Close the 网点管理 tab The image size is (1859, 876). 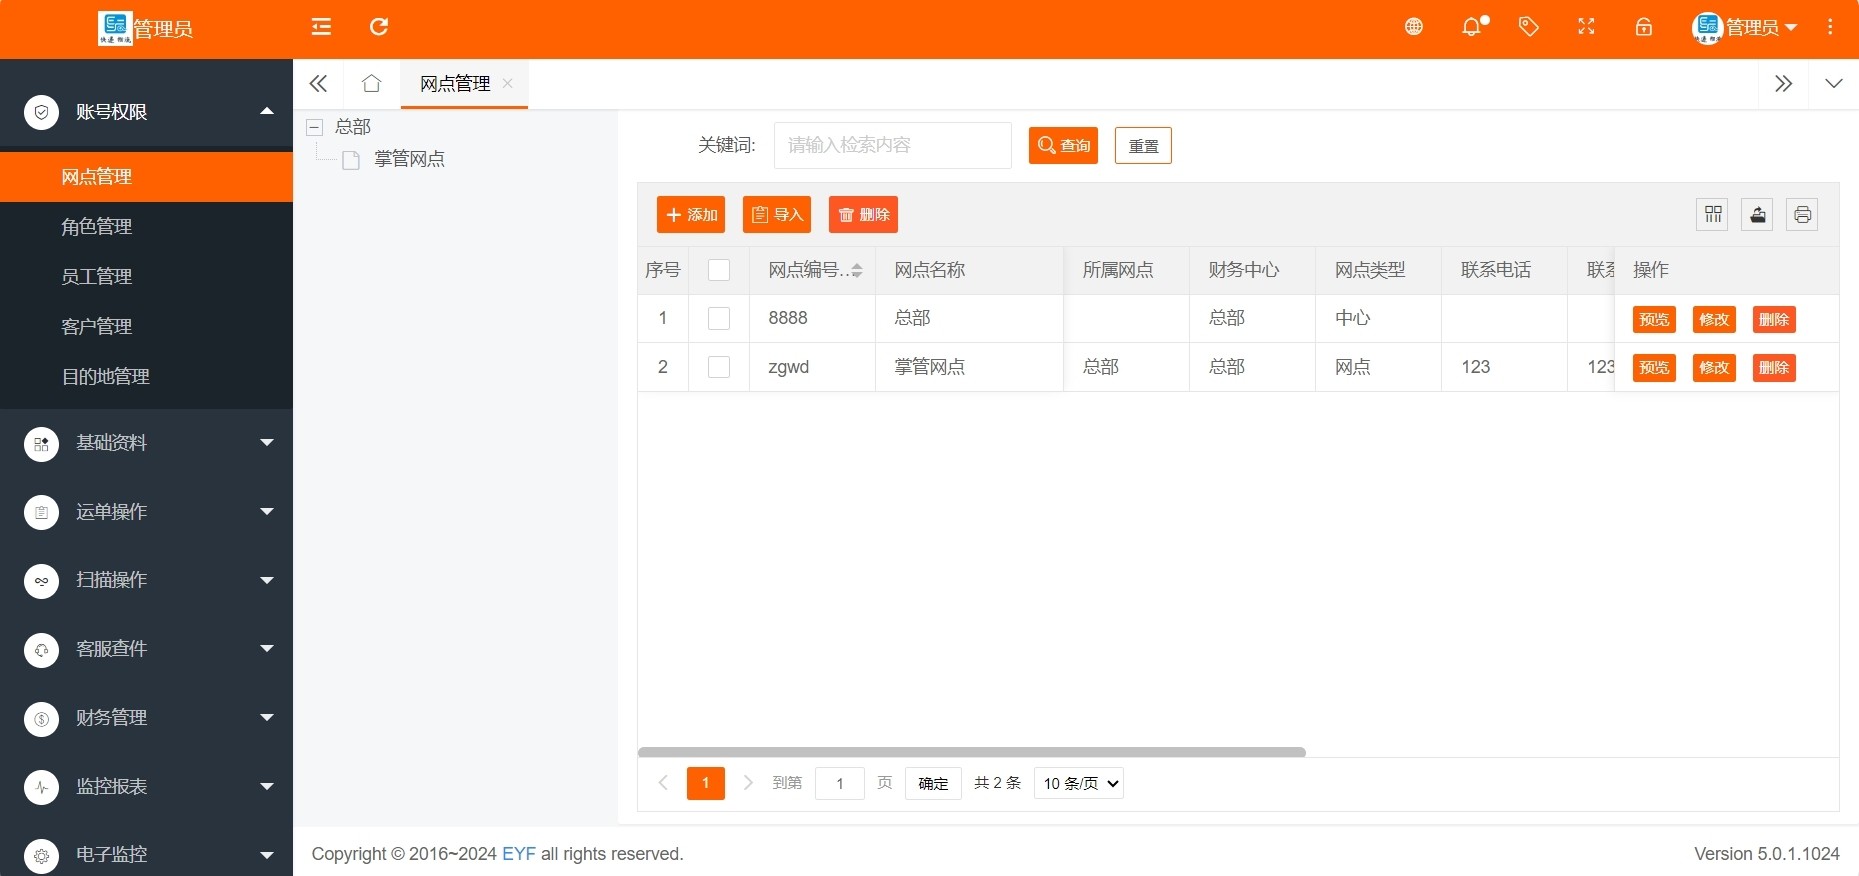click(508, 84)
